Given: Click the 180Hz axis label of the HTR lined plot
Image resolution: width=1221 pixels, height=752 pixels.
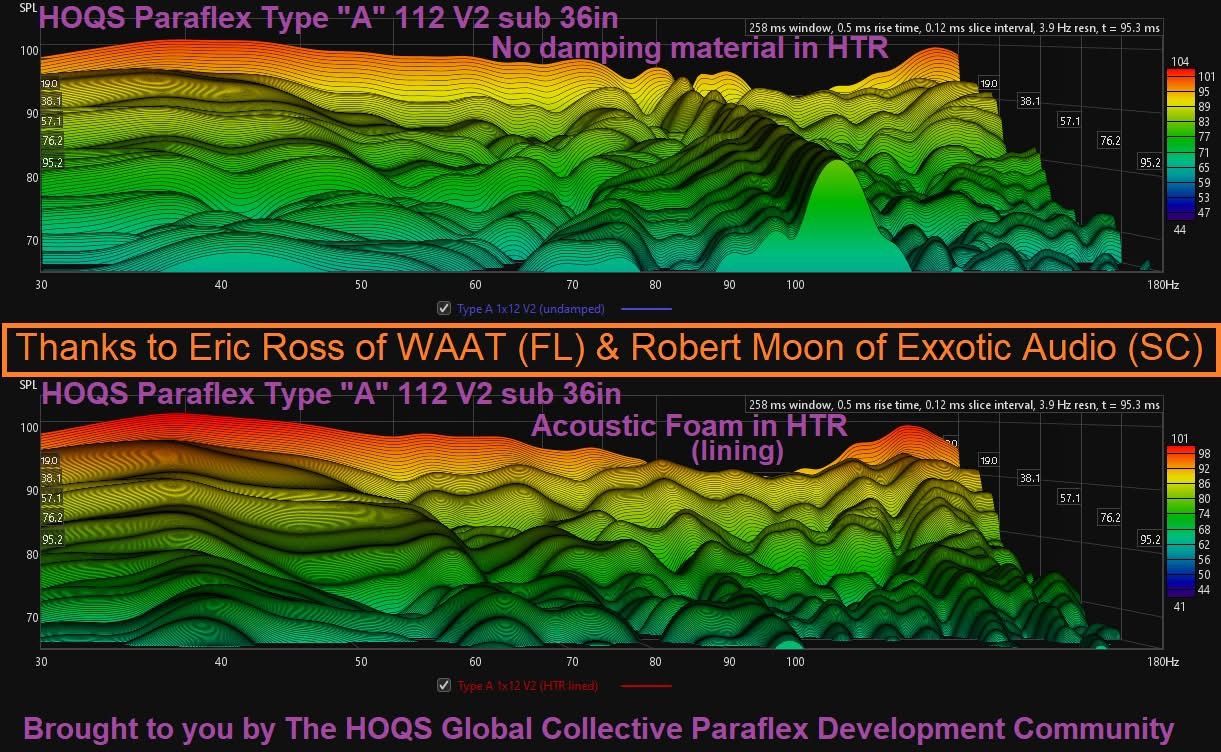Looking at the screenshot, I should coord(1163,662).
